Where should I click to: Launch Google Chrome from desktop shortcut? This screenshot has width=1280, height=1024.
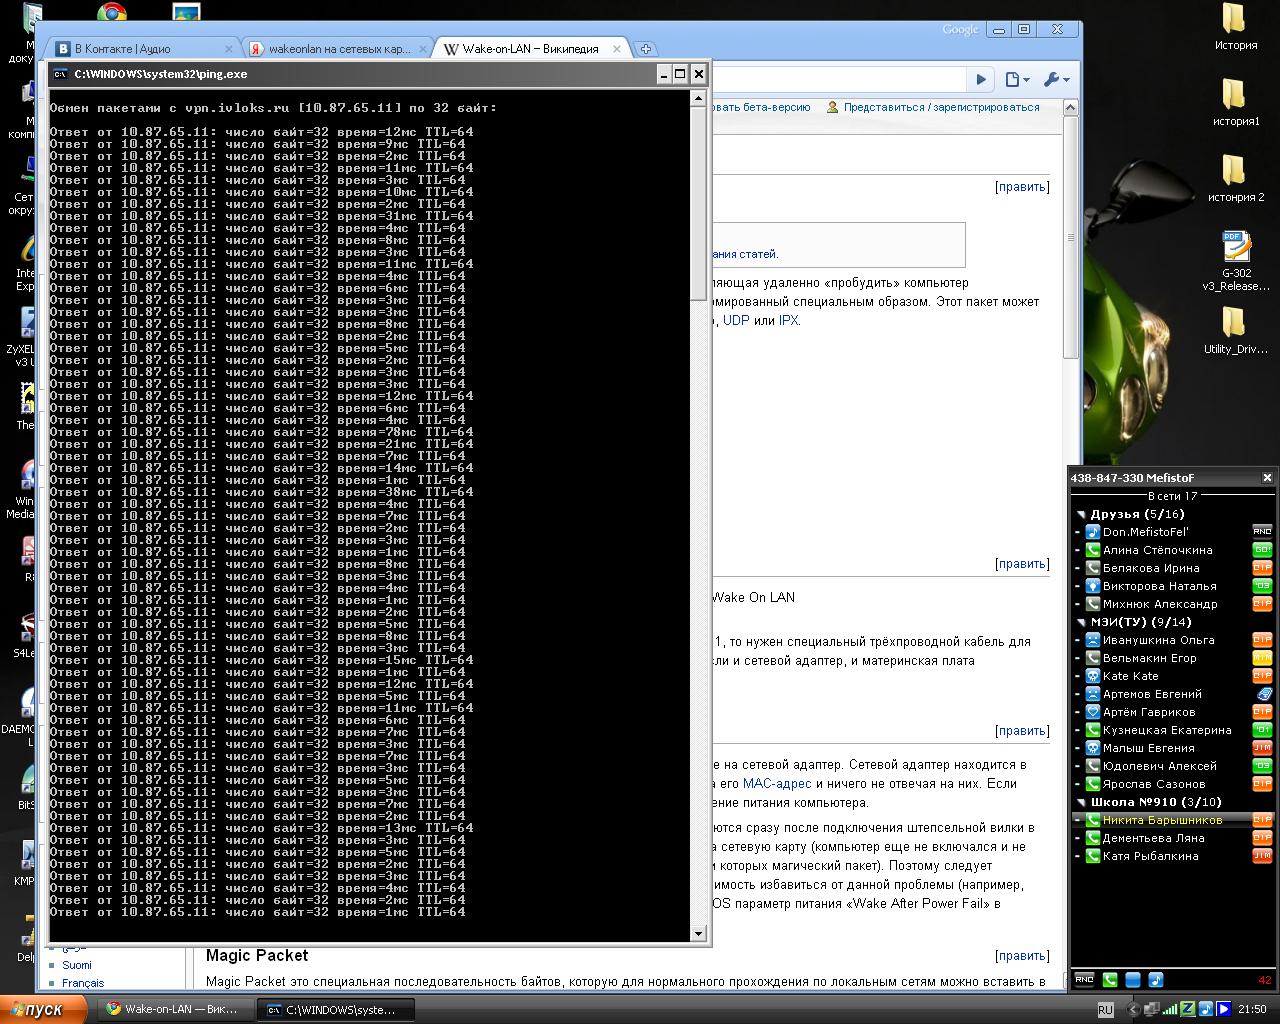111,13
